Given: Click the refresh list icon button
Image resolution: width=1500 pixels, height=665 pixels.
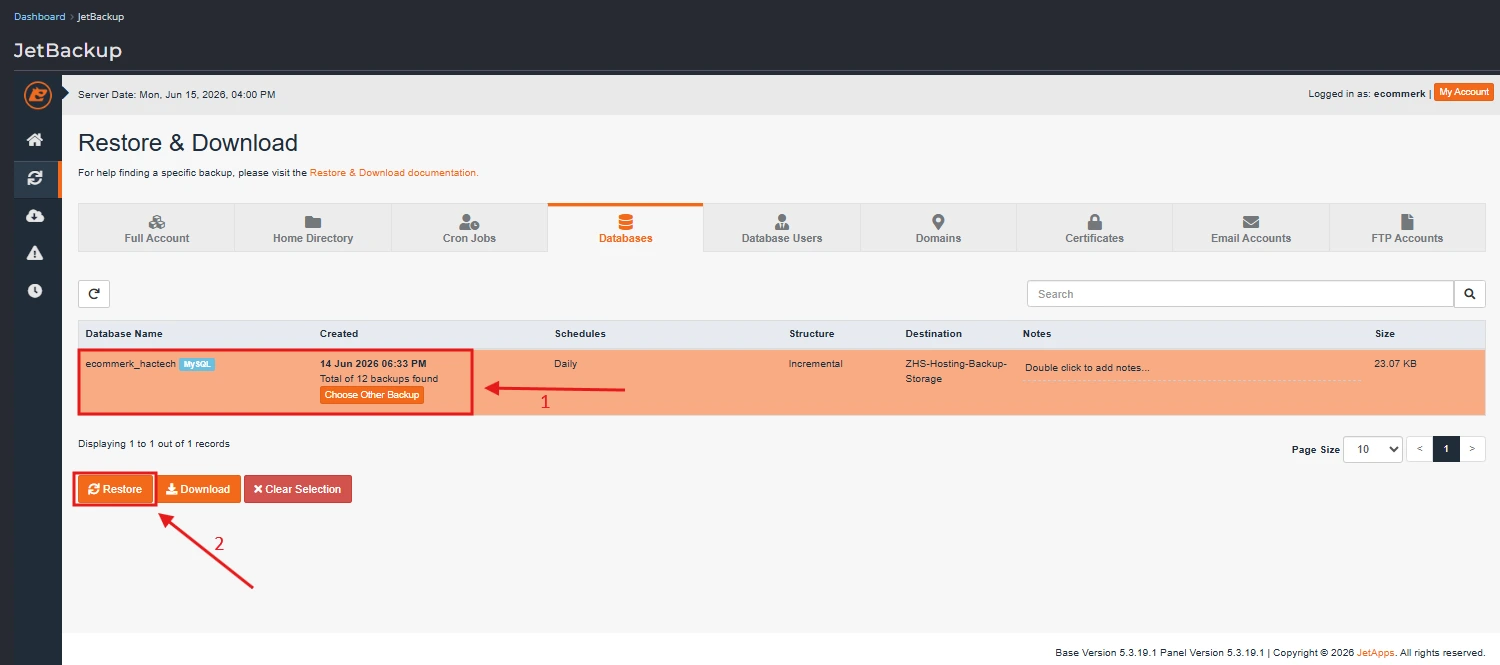Looking at the screenshot, I should point(94,294).
